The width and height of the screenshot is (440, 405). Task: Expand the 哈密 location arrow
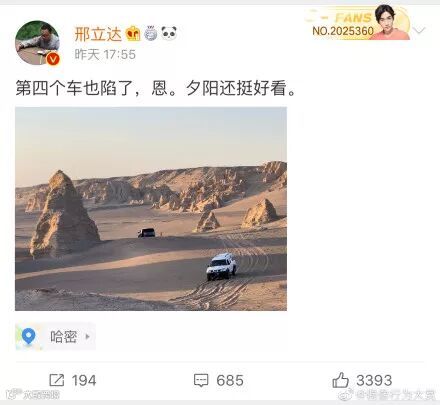click(x=88, y=336)
